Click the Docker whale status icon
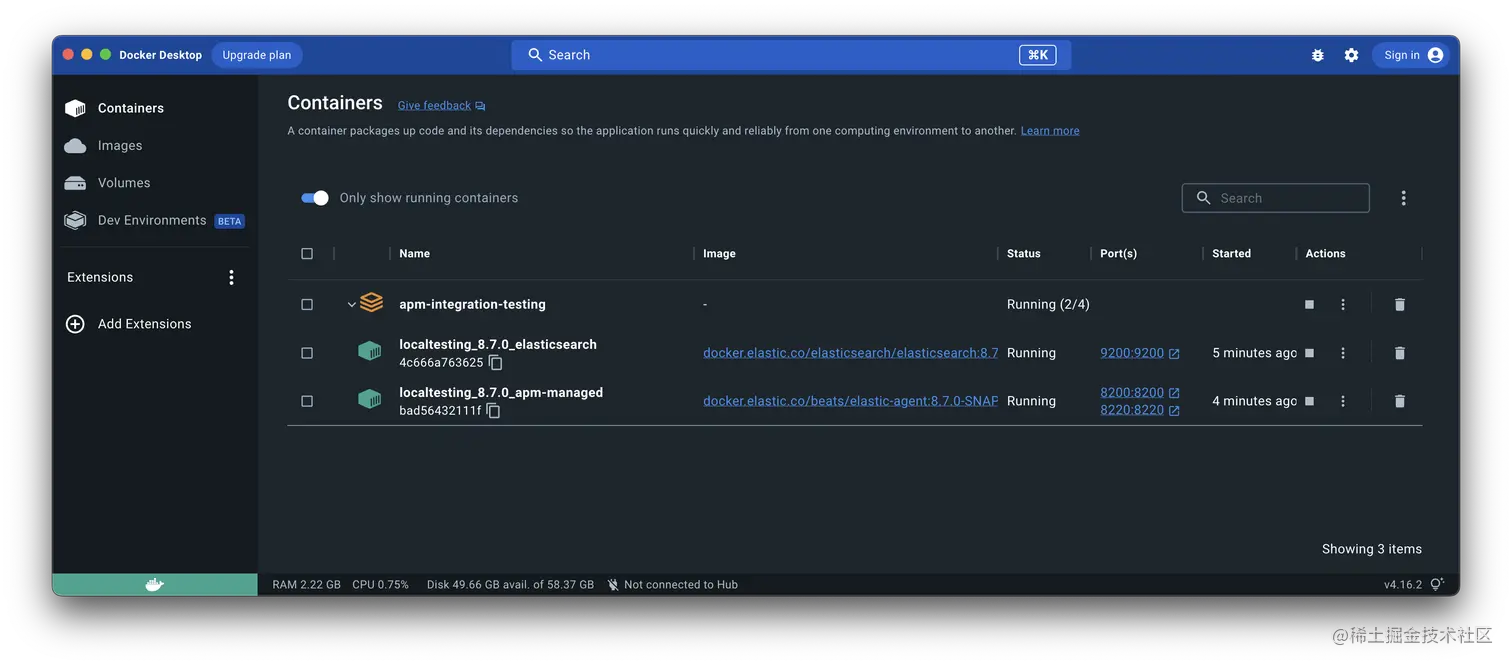 click(155, 585)
